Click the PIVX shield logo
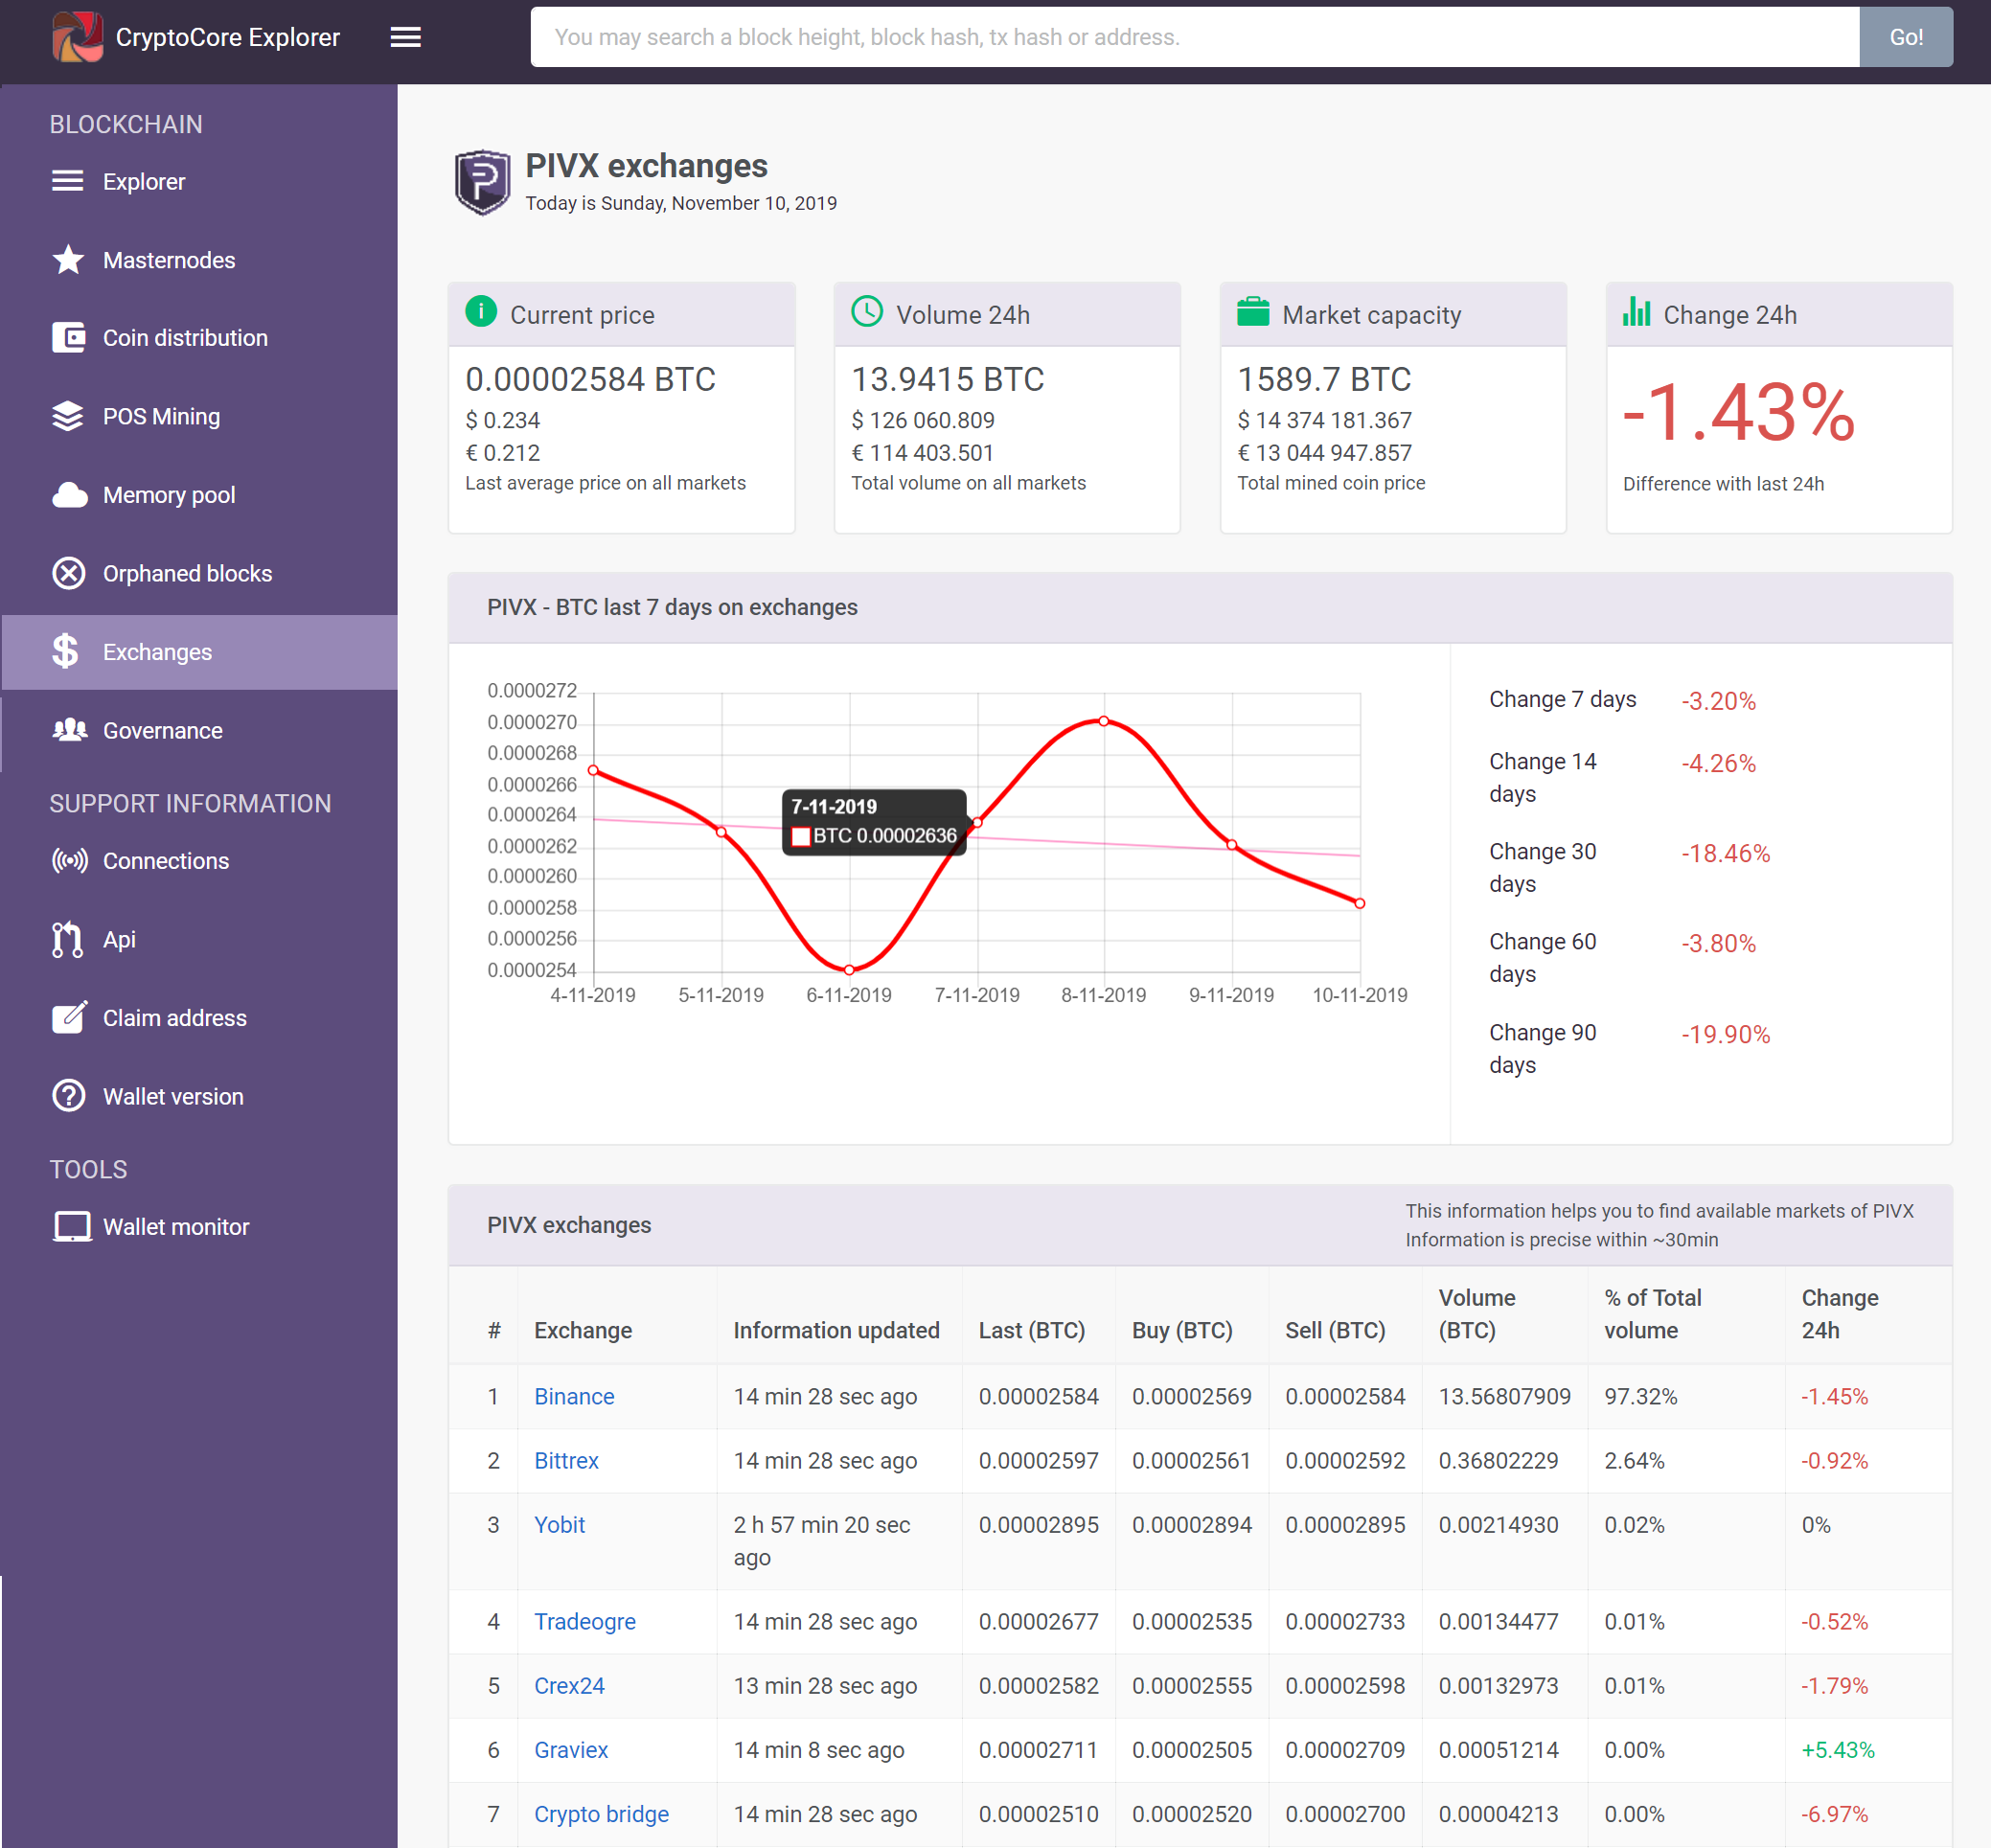The image size is (1991, 1848). coord(483,182)
